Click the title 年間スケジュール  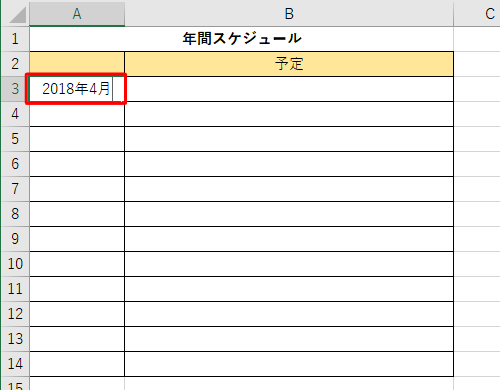242,39
